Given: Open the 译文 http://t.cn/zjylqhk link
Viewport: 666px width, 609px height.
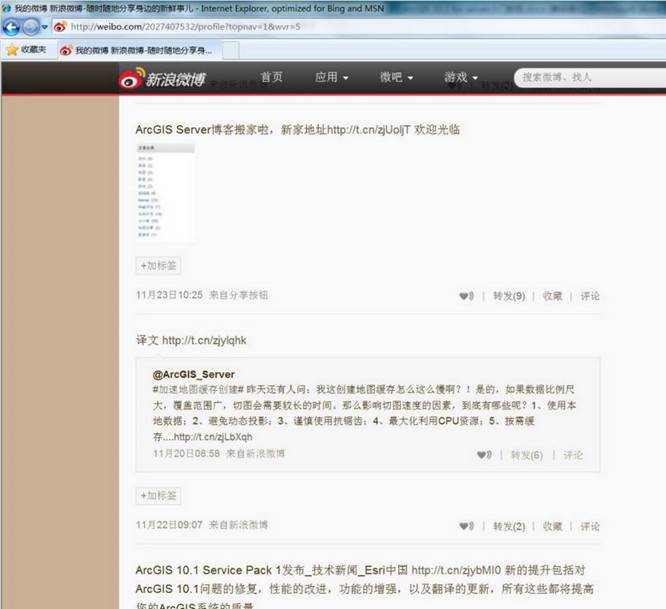Looking at the screenshot, I should click(x=204, y=341).
